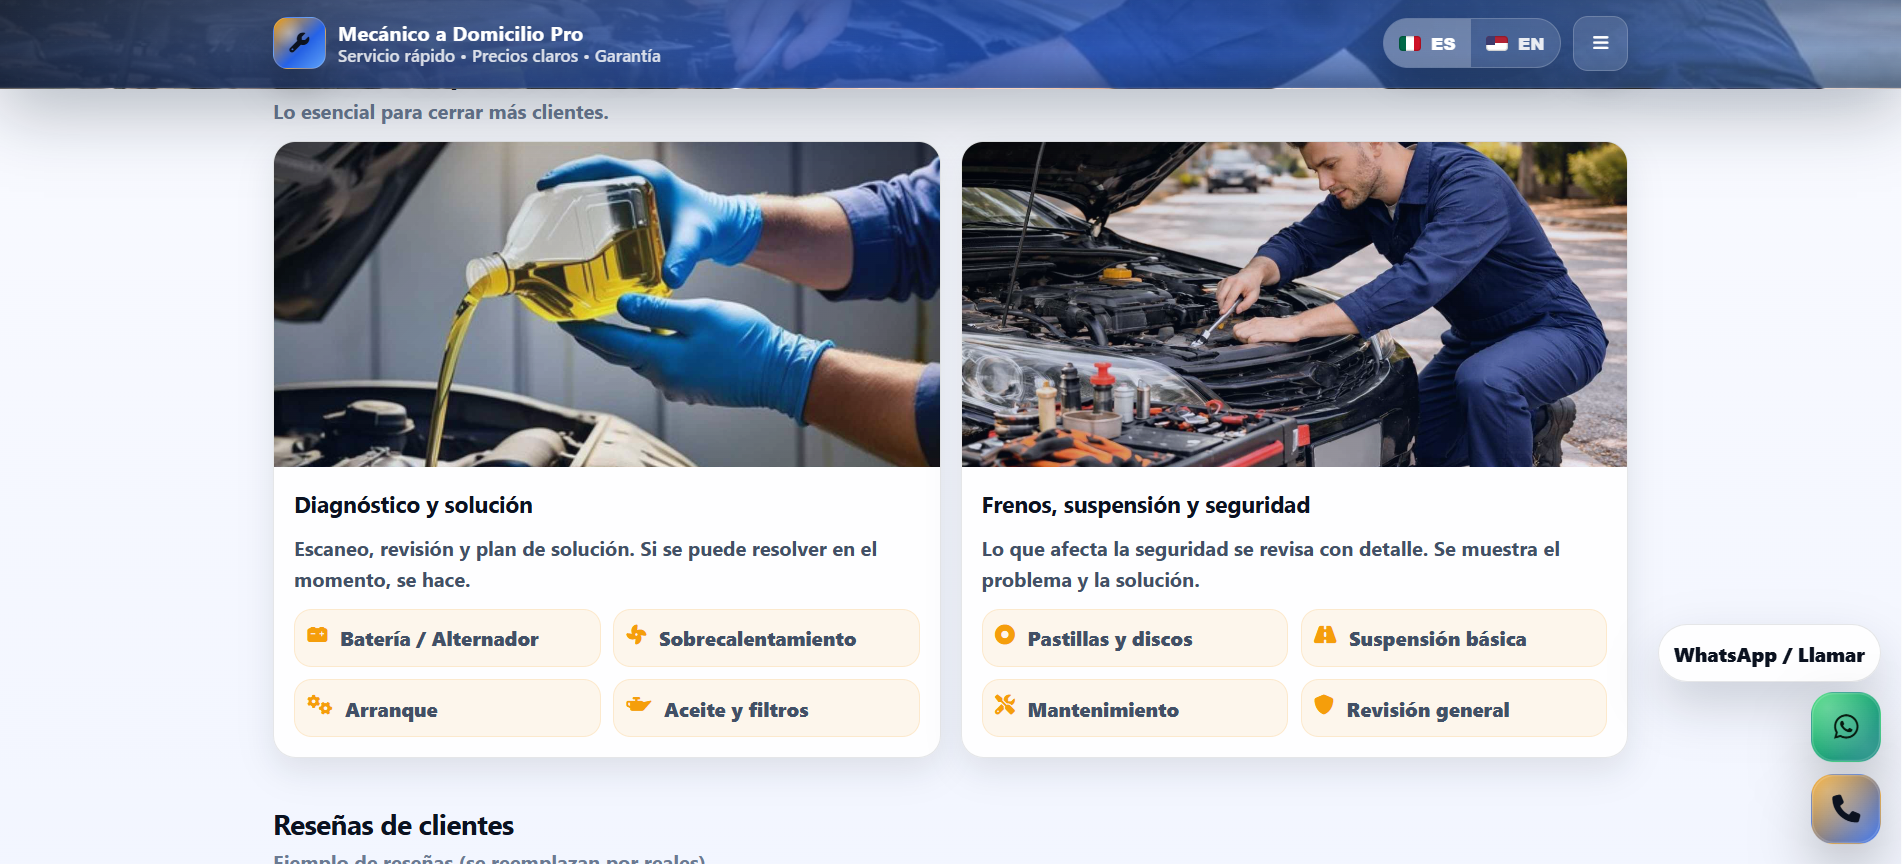Tap the phone call icon button

[1845, 808]
